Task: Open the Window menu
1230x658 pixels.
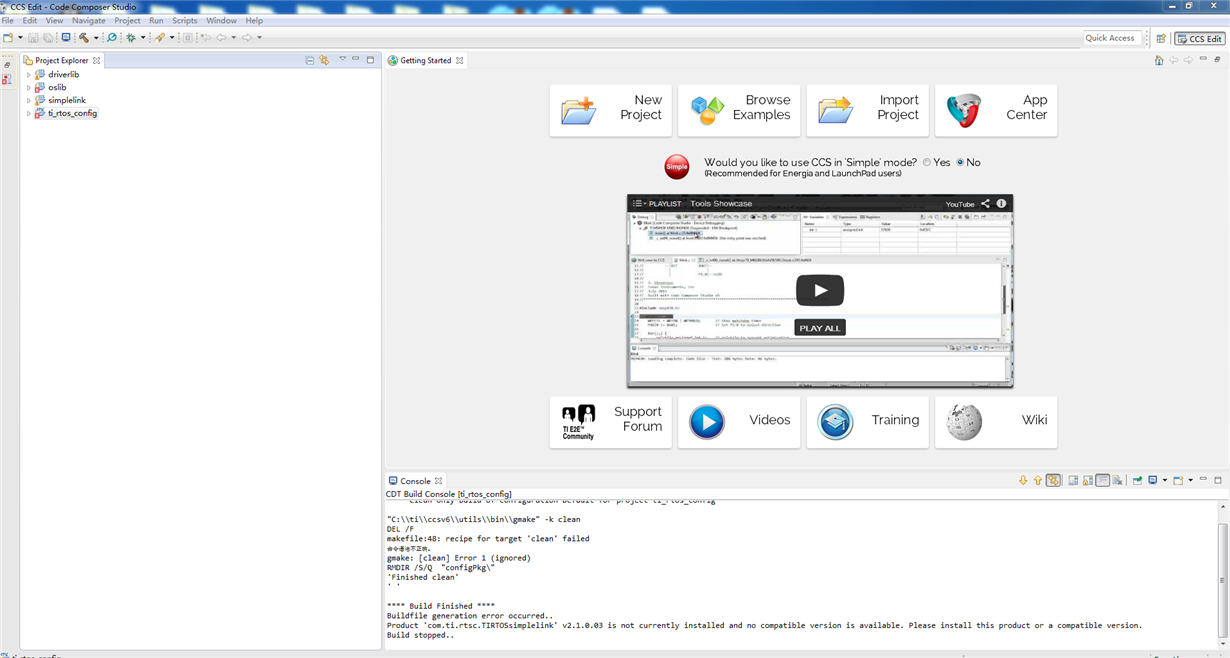Action: (x=222, y=20)
